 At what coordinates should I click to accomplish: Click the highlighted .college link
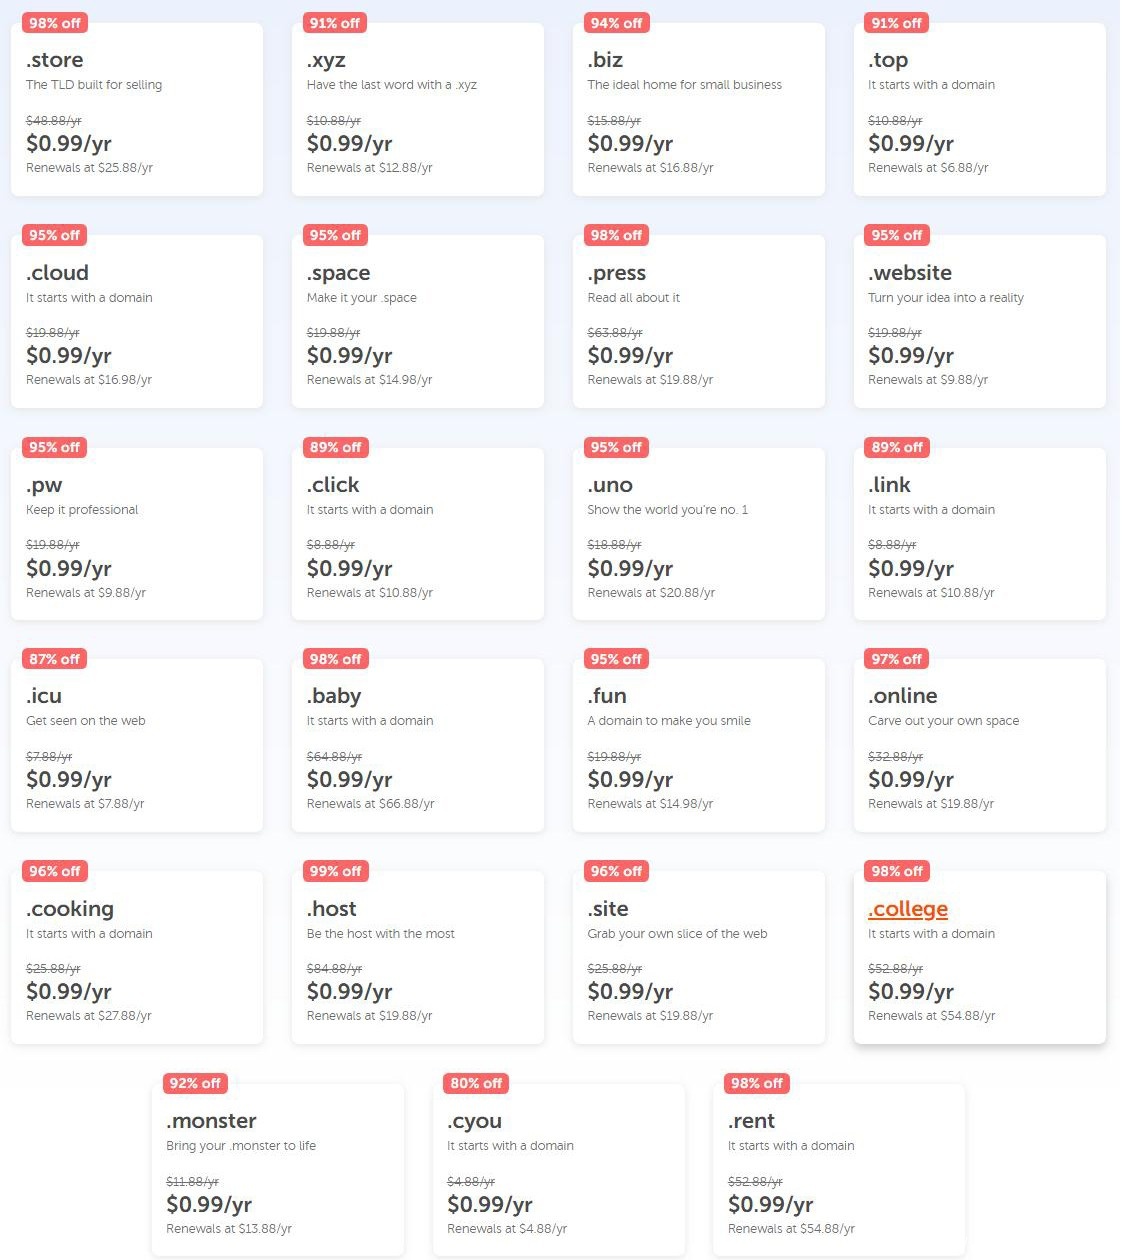click(x=906, y=909)
